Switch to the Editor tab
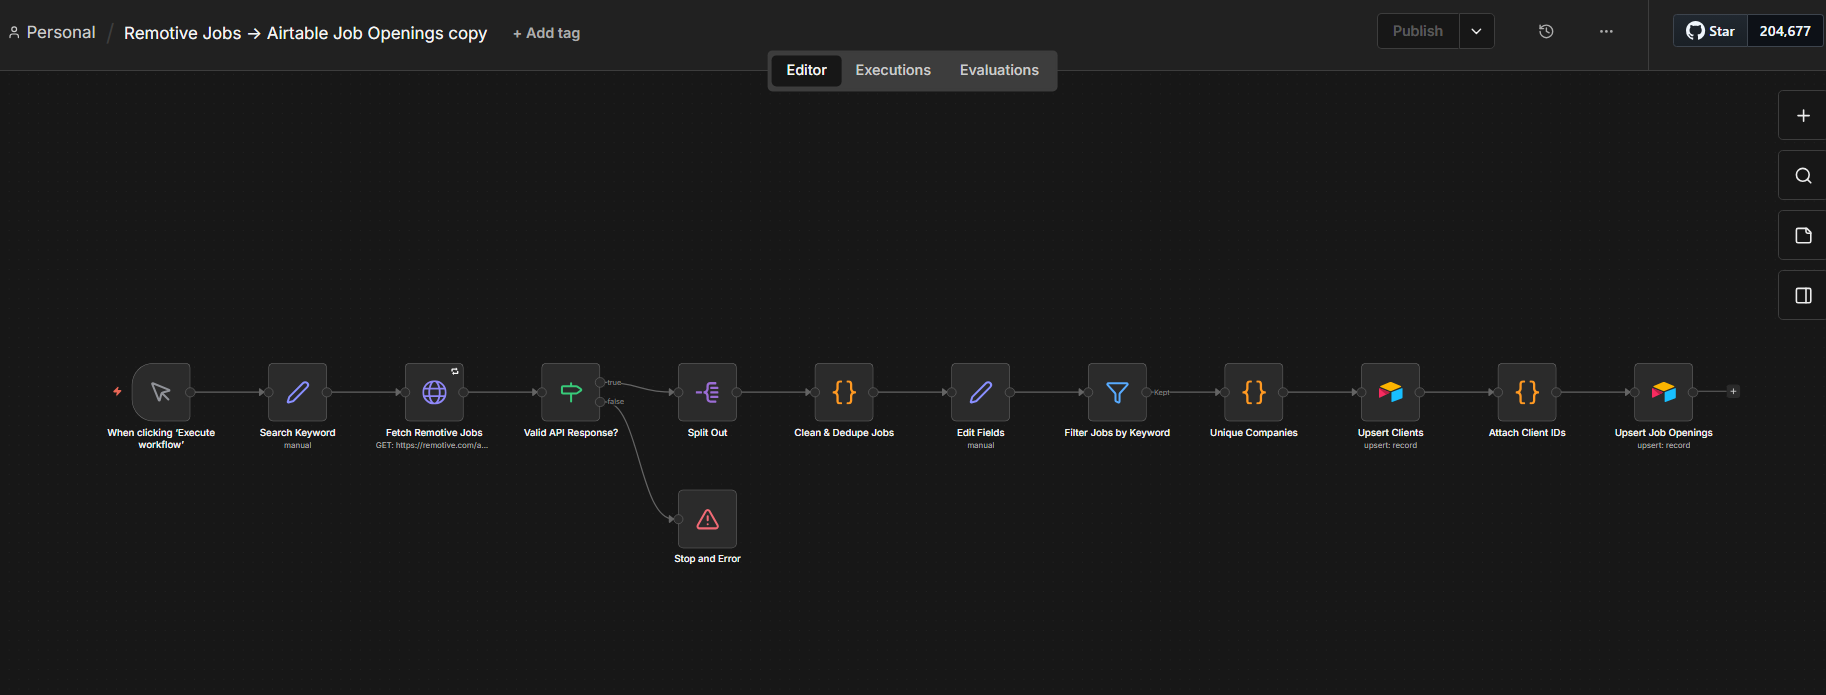1826x695 pixels. point(806,70)
